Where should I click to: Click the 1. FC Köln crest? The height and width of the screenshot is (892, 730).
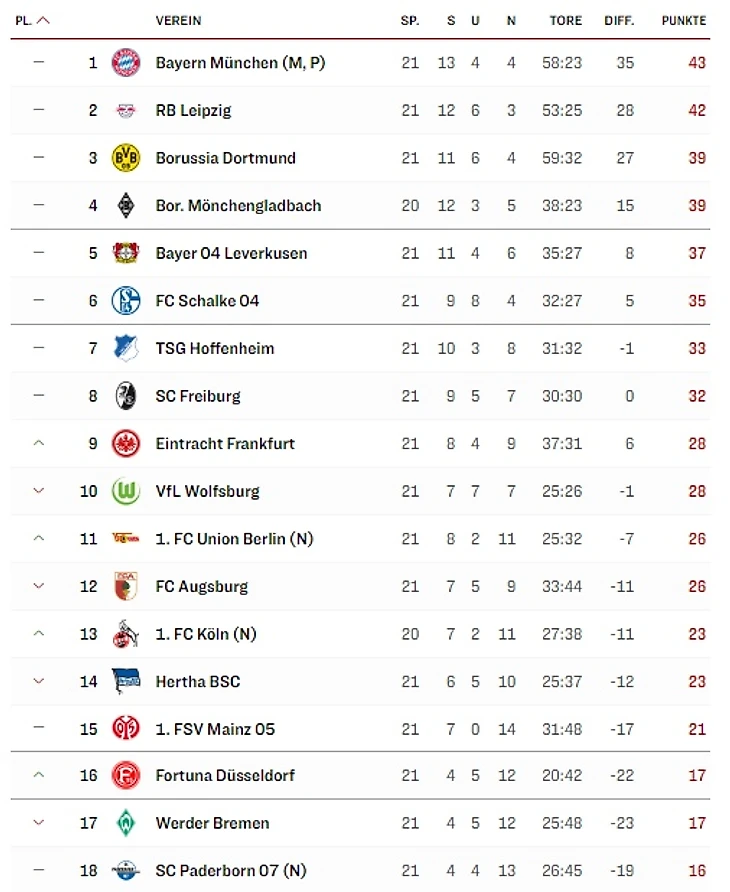[126, 634]
